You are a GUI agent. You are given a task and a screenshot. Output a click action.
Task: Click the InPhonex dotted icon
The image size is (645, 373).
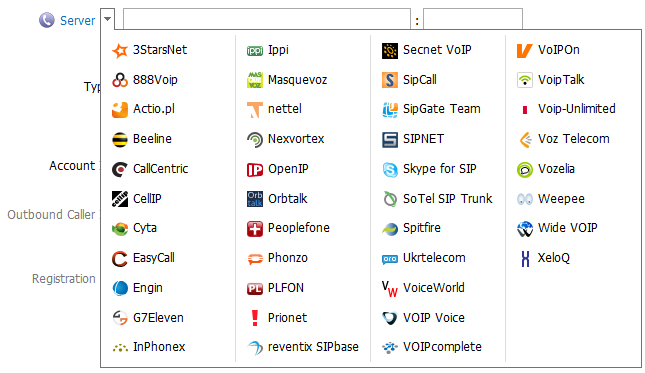tap(120, 348)
